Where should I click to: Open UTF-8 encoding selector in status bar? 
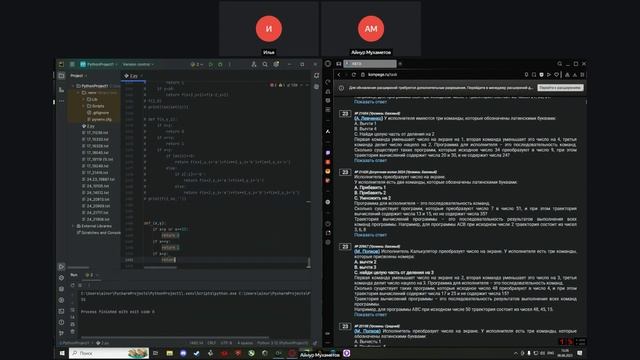pyautogui.click(x=226, y=343)
